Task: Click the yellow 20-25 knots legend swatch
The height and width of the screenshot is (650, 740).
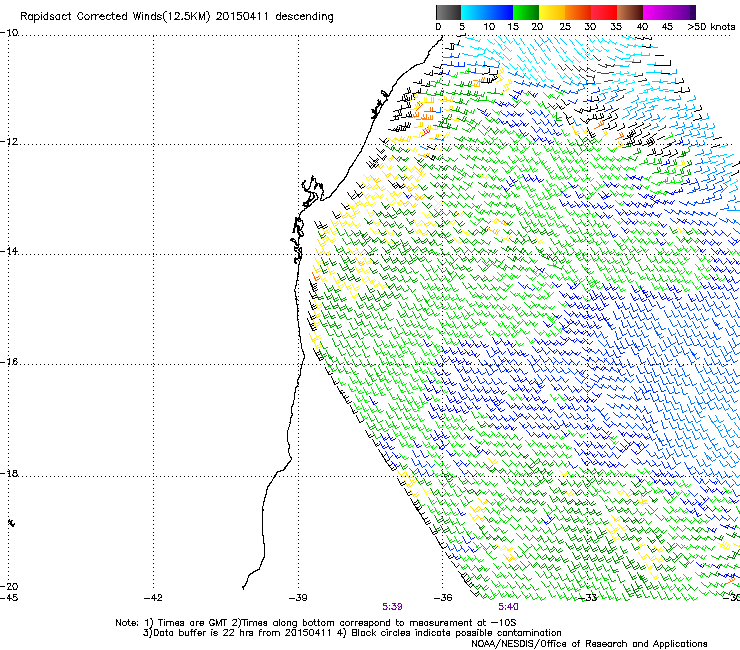Action: coord(552,12)
